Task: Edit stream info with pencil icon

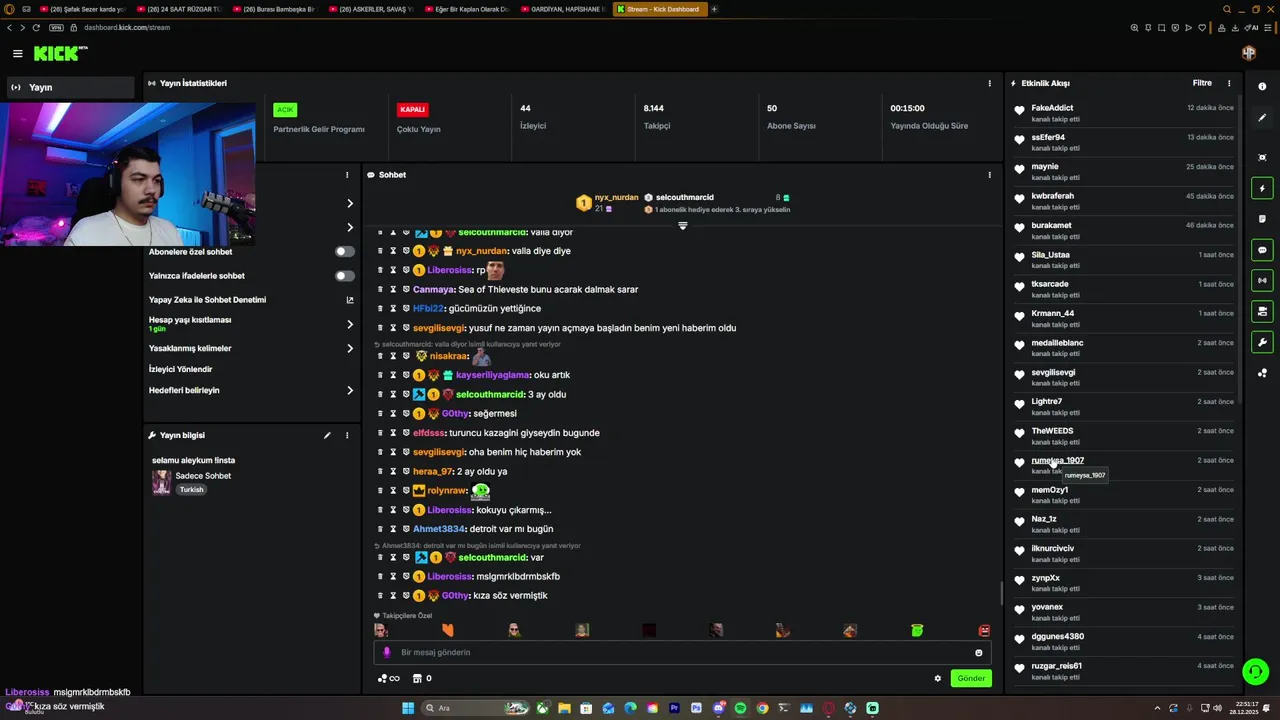Action: point(327,435)
